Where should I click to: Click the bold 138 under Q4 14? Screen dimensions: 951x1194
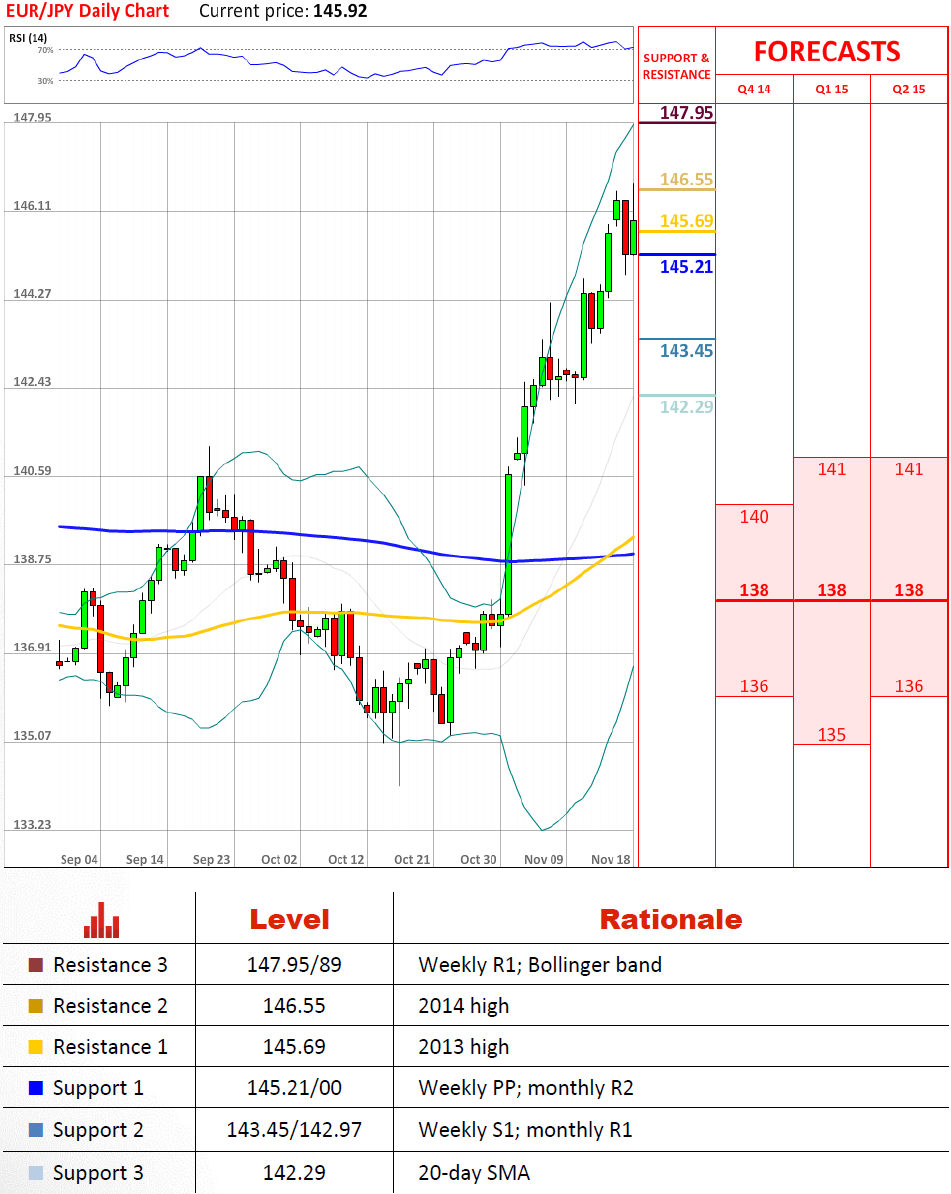(x=754, y=590)
